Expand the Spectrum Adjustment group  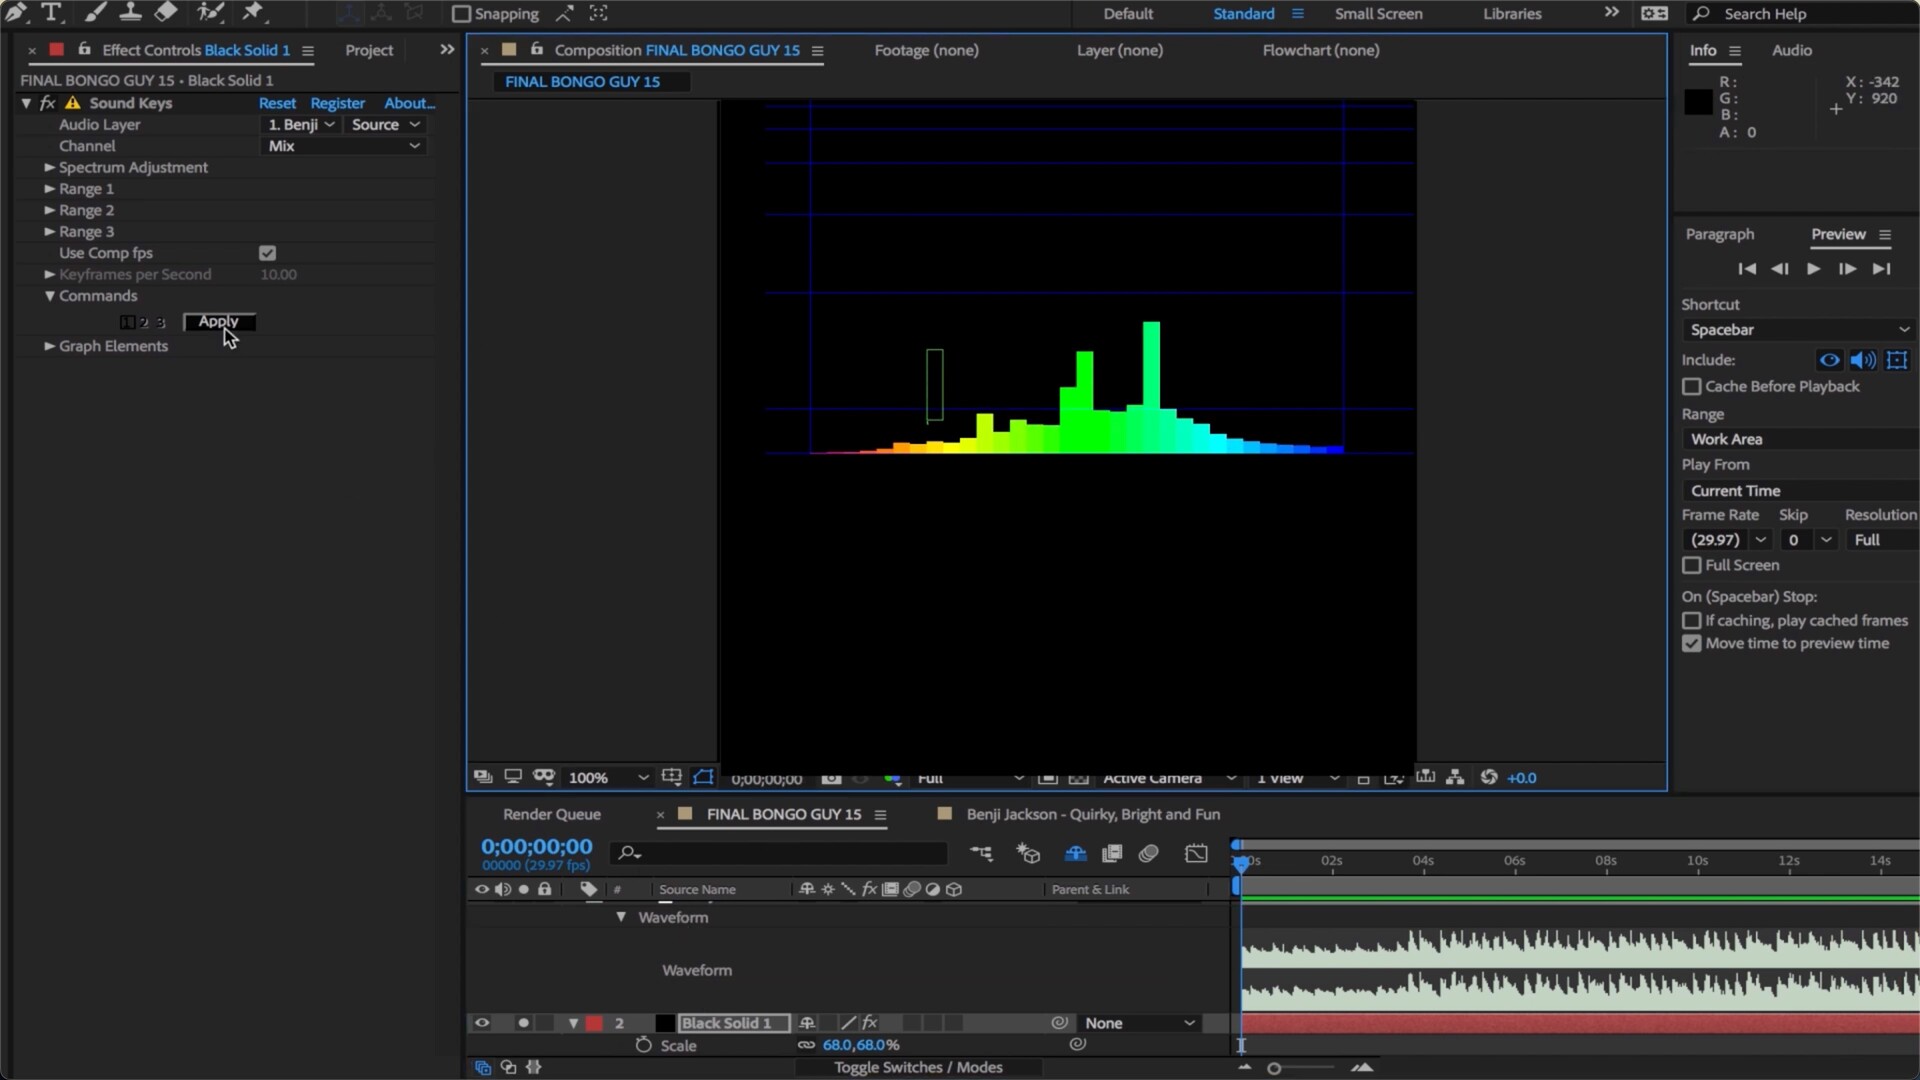point(49,167)
